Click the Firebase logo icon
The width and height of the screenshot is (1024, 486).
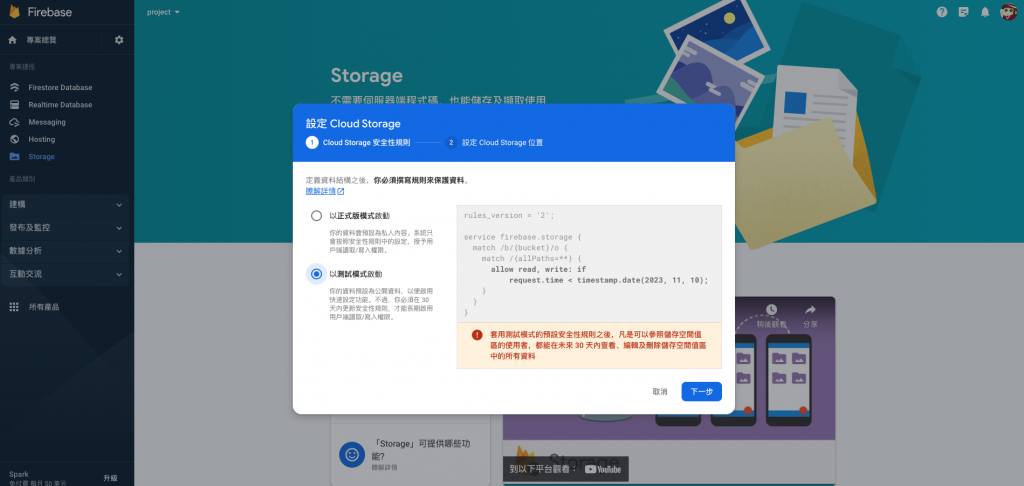coord(14,12)
